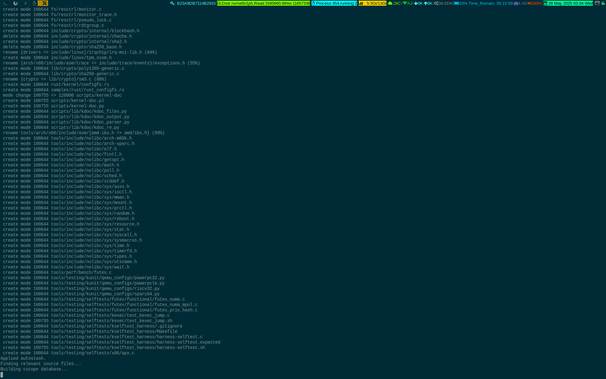Click the 'Applied autostash.' message line
This screenshot has width=606, height=379.
pos(23,358)
